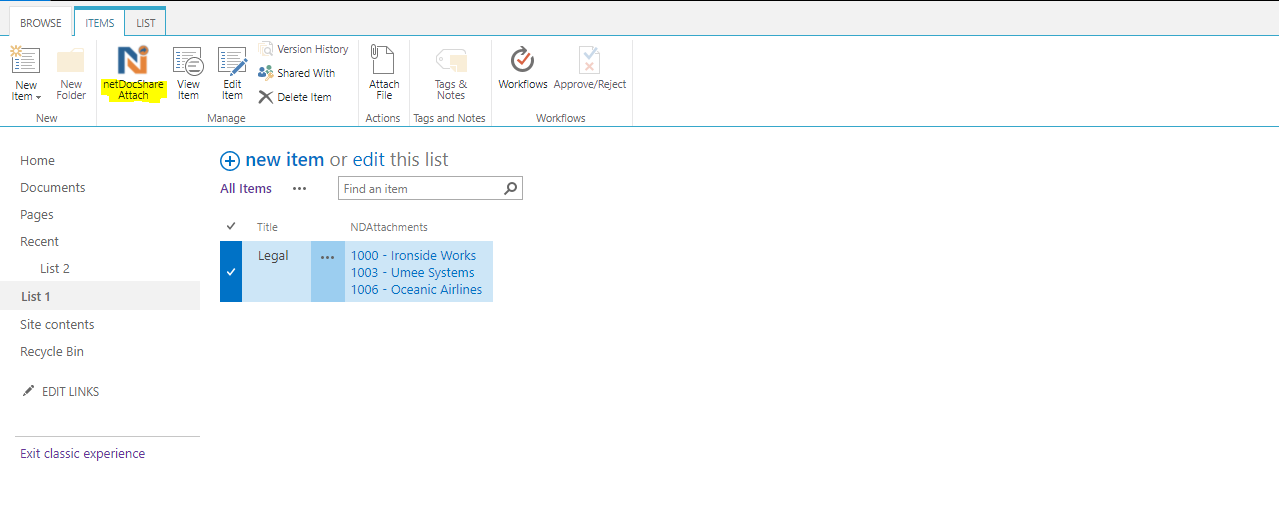Image resolution: width=1279 pixels, height=509 pixels.
Task: Switch to the BROWSE ribbon tab
Action: (x=41, y=22)
